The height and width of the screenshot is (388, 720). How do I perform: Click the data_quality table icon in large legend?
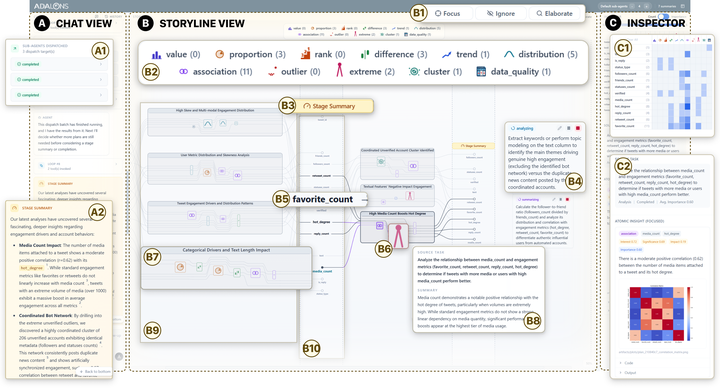click(481, 72)
